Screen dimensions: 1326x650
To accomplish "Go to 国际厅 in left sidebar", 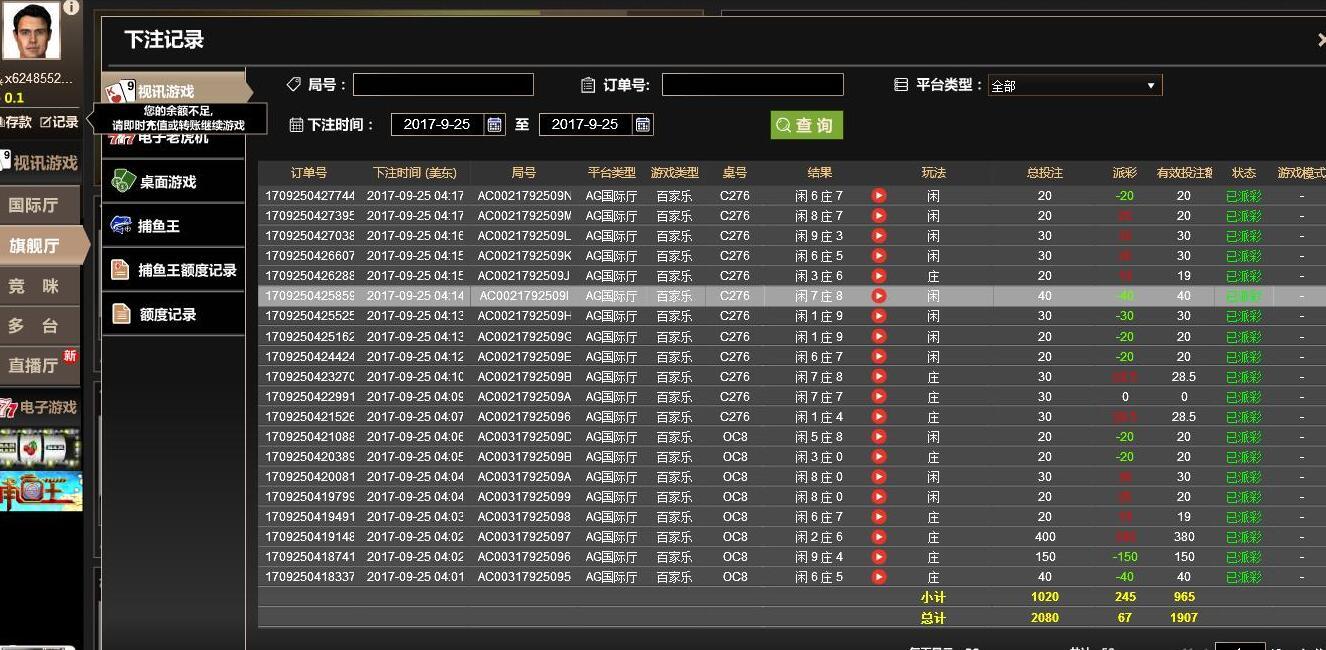I will [x=34, y=205].
